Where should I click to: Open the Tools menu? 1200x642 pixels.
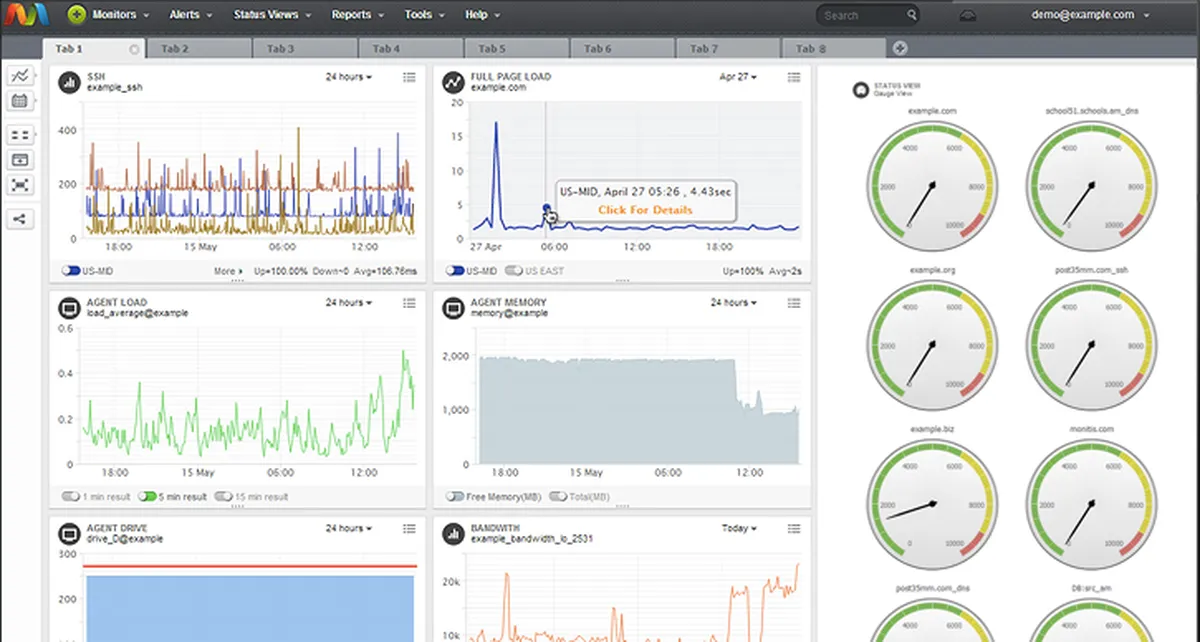[424, 15]
